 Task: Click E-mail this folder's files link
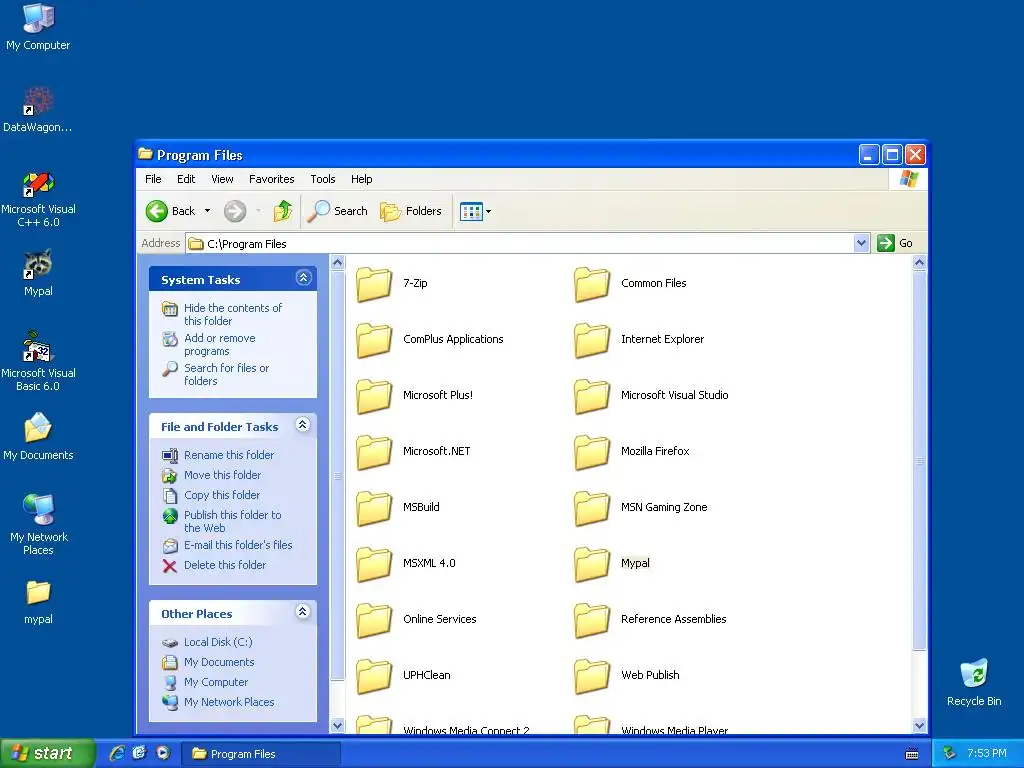227,545
